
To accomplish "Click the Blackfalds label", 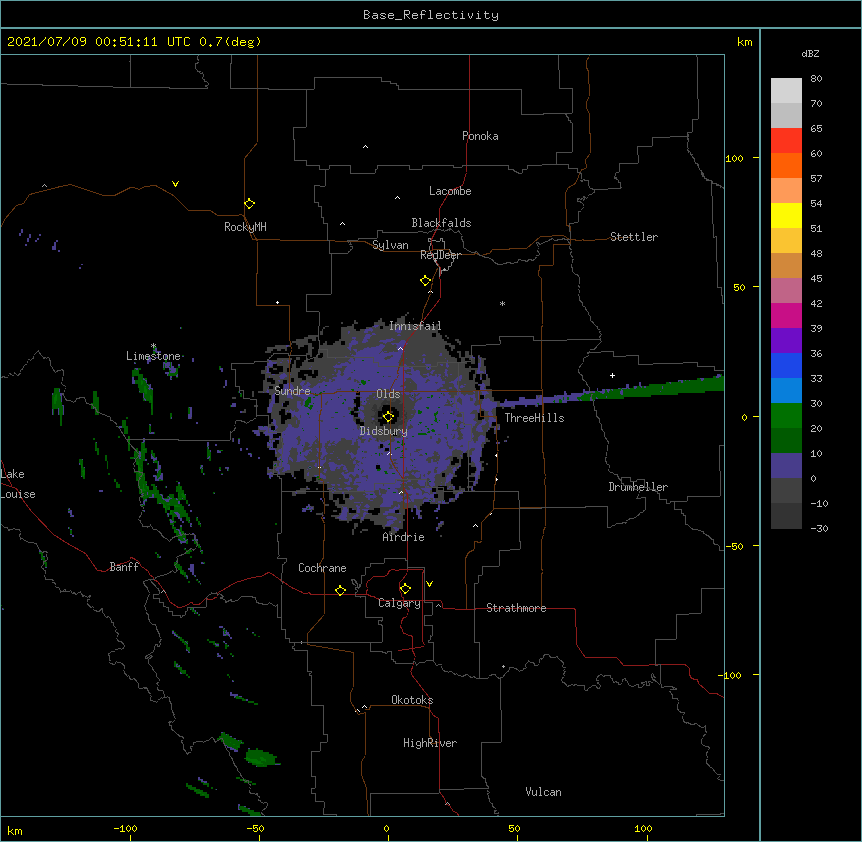I will (x=441, y=223).
